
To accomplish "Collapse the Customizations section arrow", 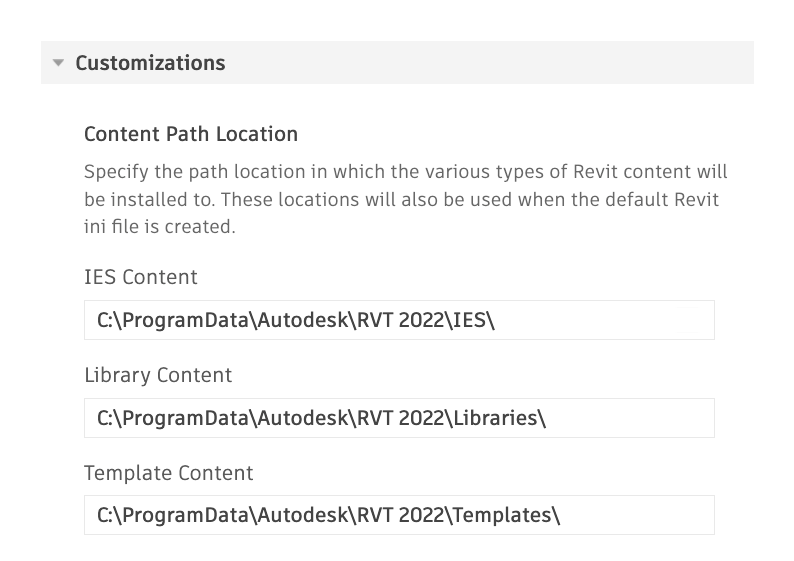I will click(58, 63).
